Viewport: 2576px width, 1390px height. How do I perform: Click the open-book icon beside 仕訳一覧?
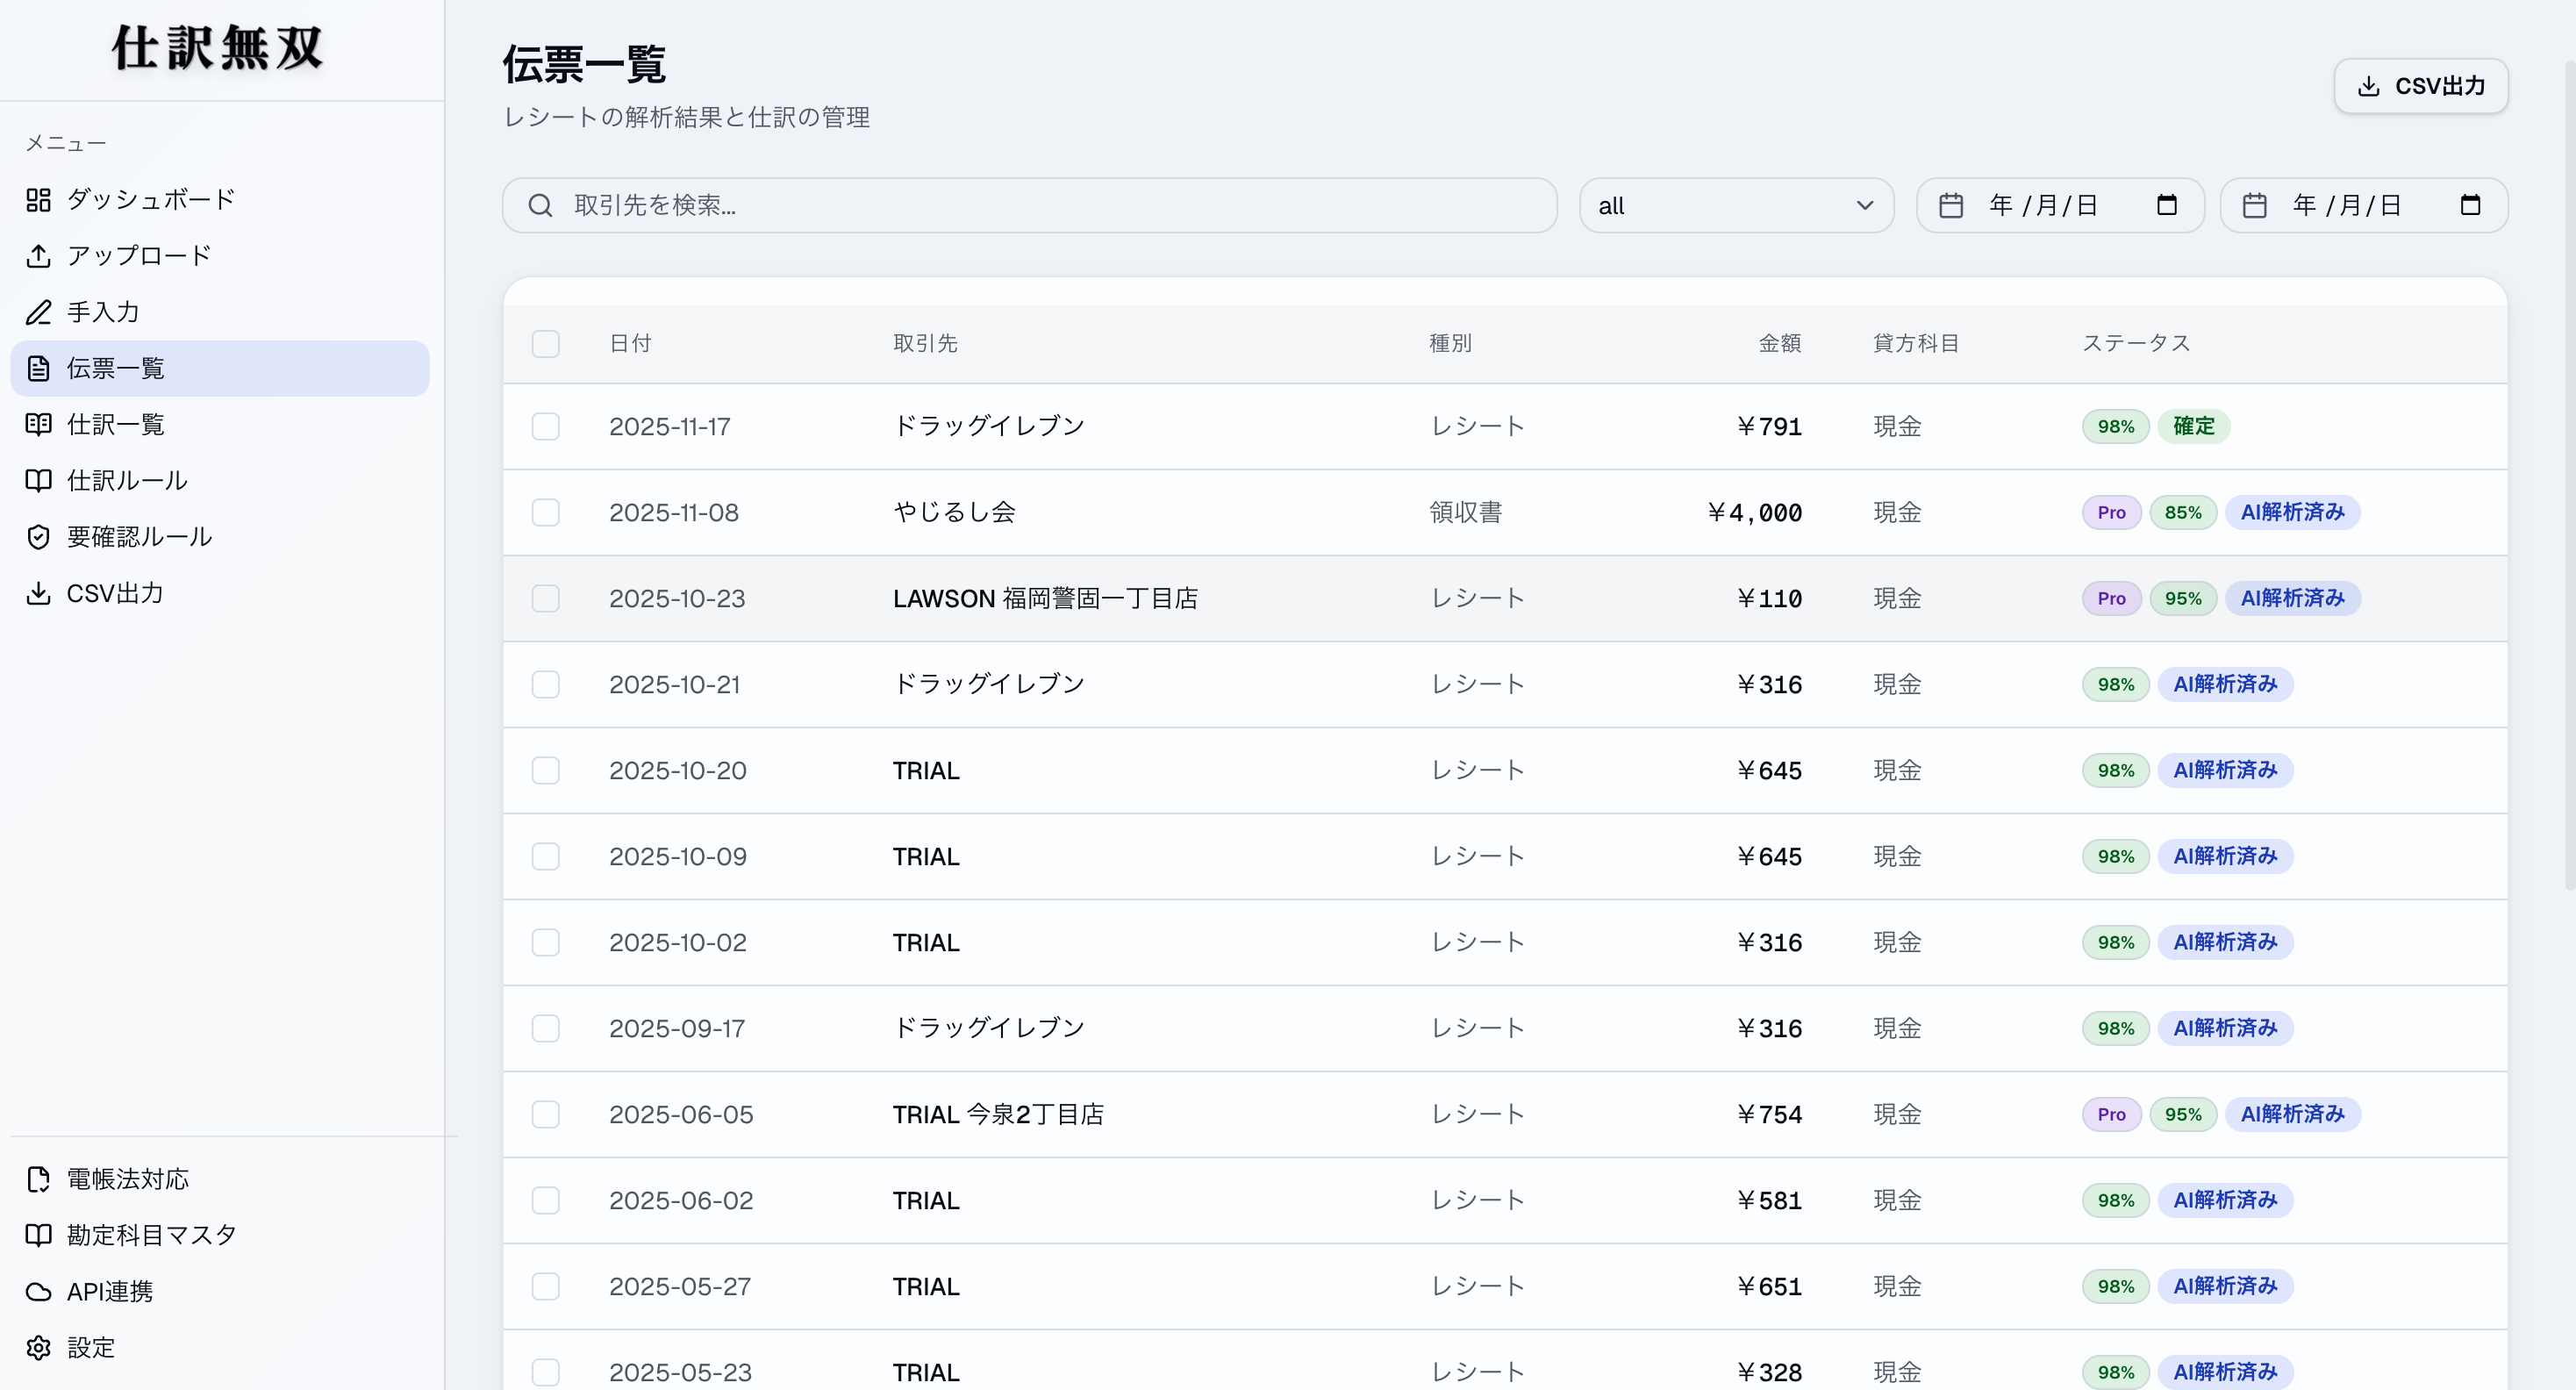pos(38,424)
